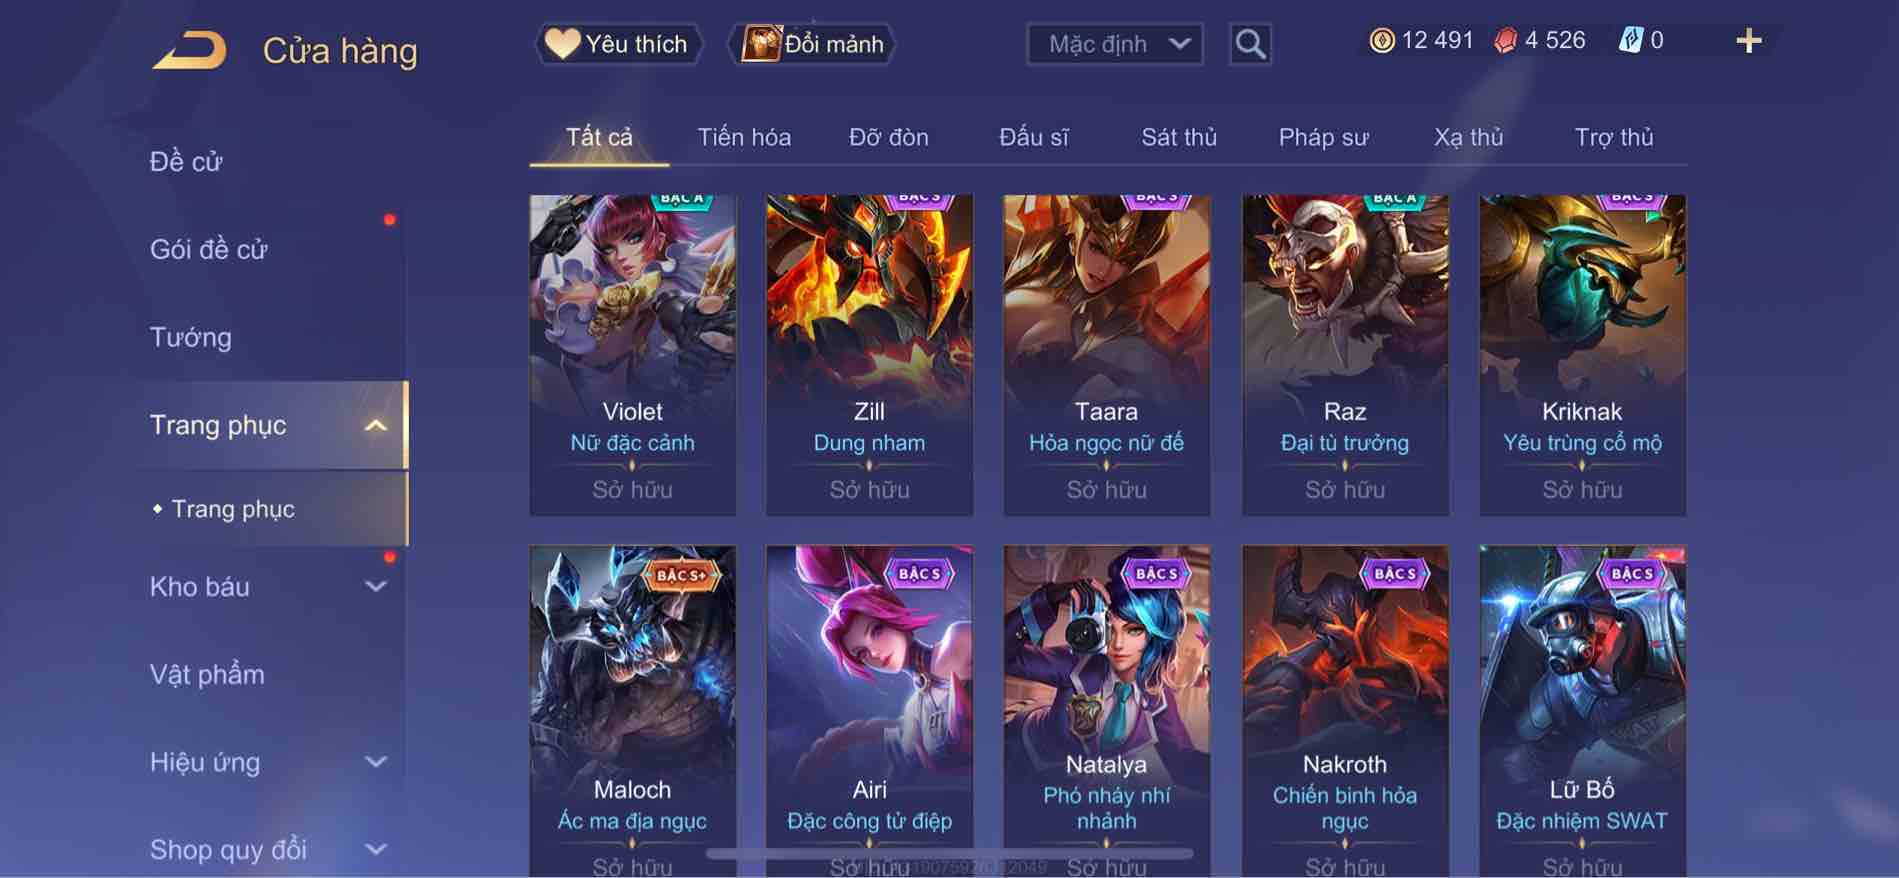Switch to the Sát thủ tab
This screenshot has height=878, width=1899.
[1179, 137]
